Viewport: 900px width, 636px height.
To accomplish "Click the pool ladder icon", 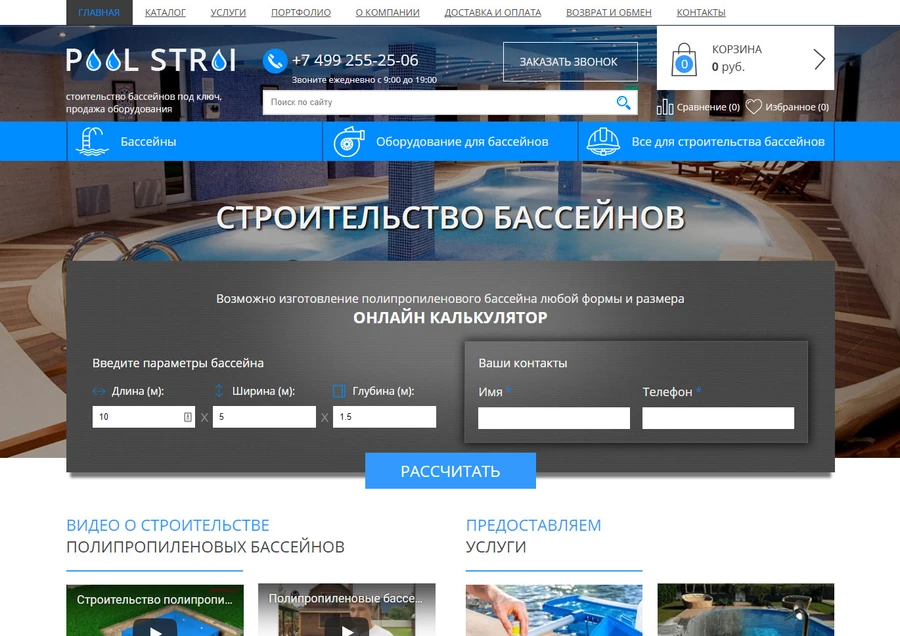I will (92, 142).
